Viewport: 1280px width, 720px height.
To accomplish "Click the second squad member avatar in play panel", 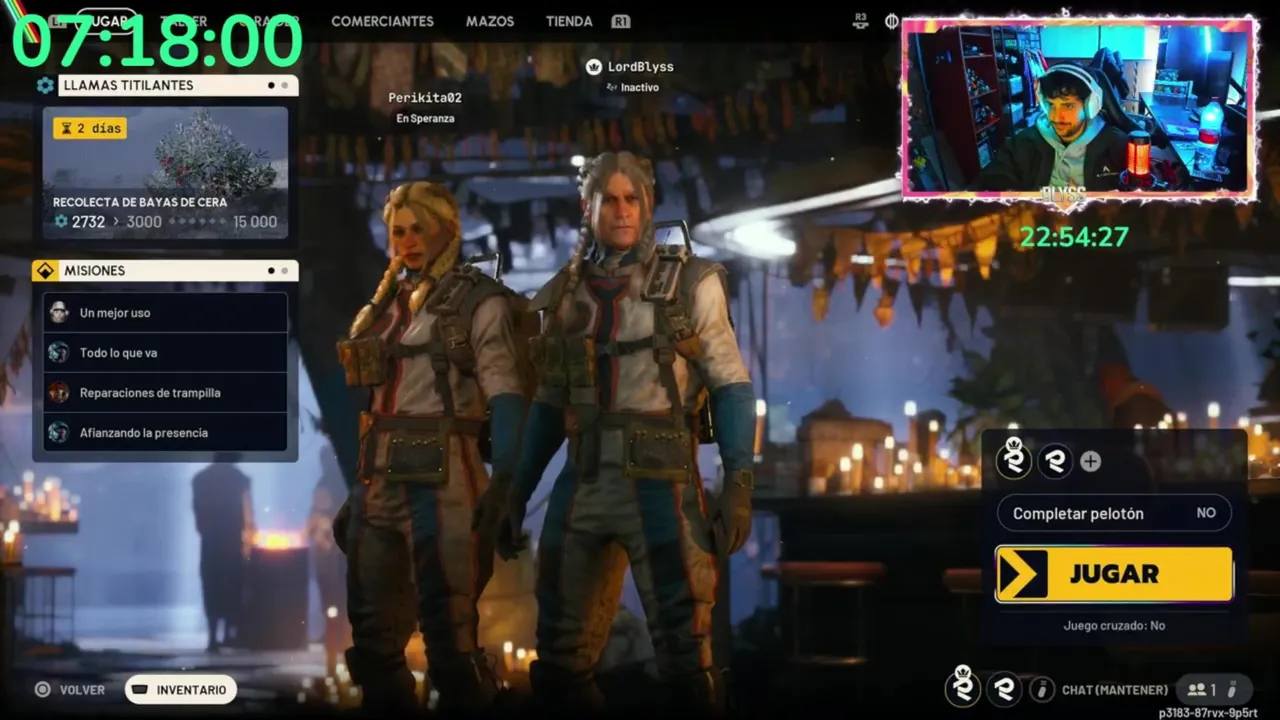I will coord(1054,461).
